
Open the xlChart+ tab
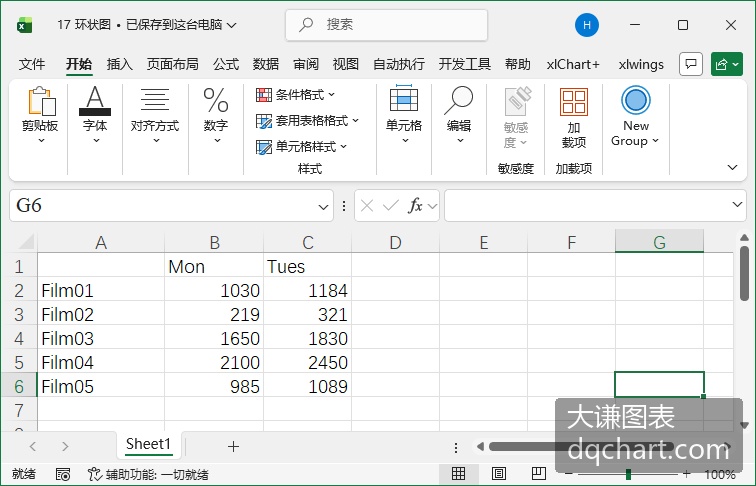573,64
